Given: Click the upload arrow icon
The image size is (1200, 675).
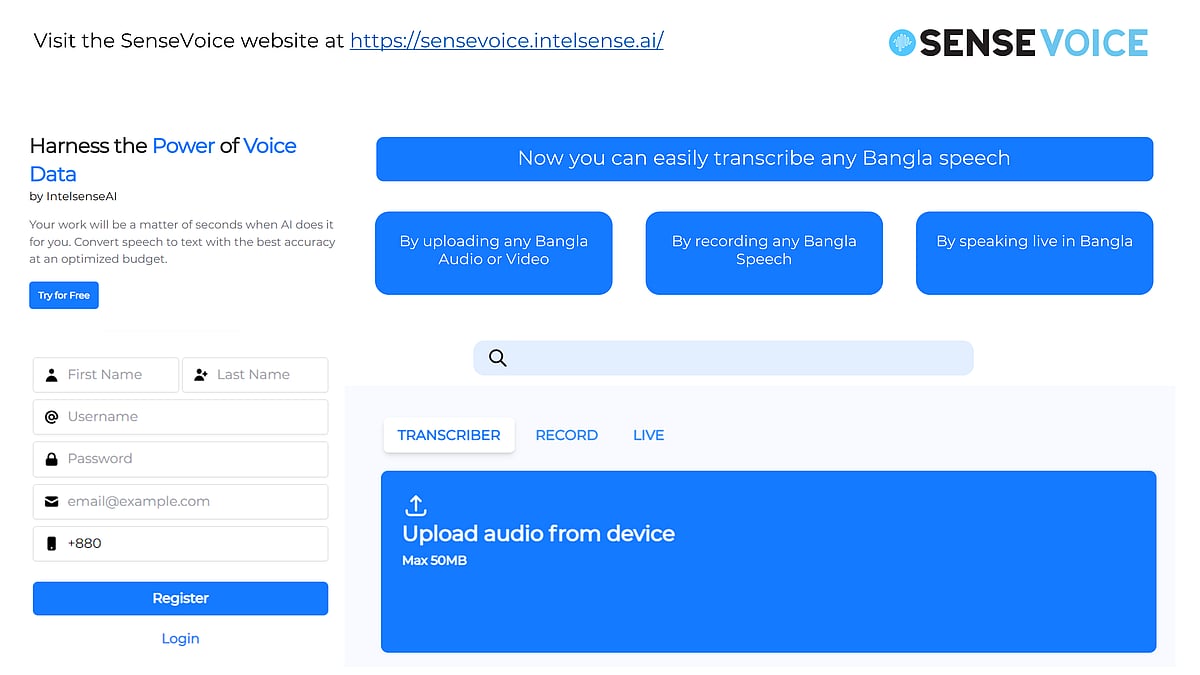Looking at the screenshot, I should click(x=416, y=505).
